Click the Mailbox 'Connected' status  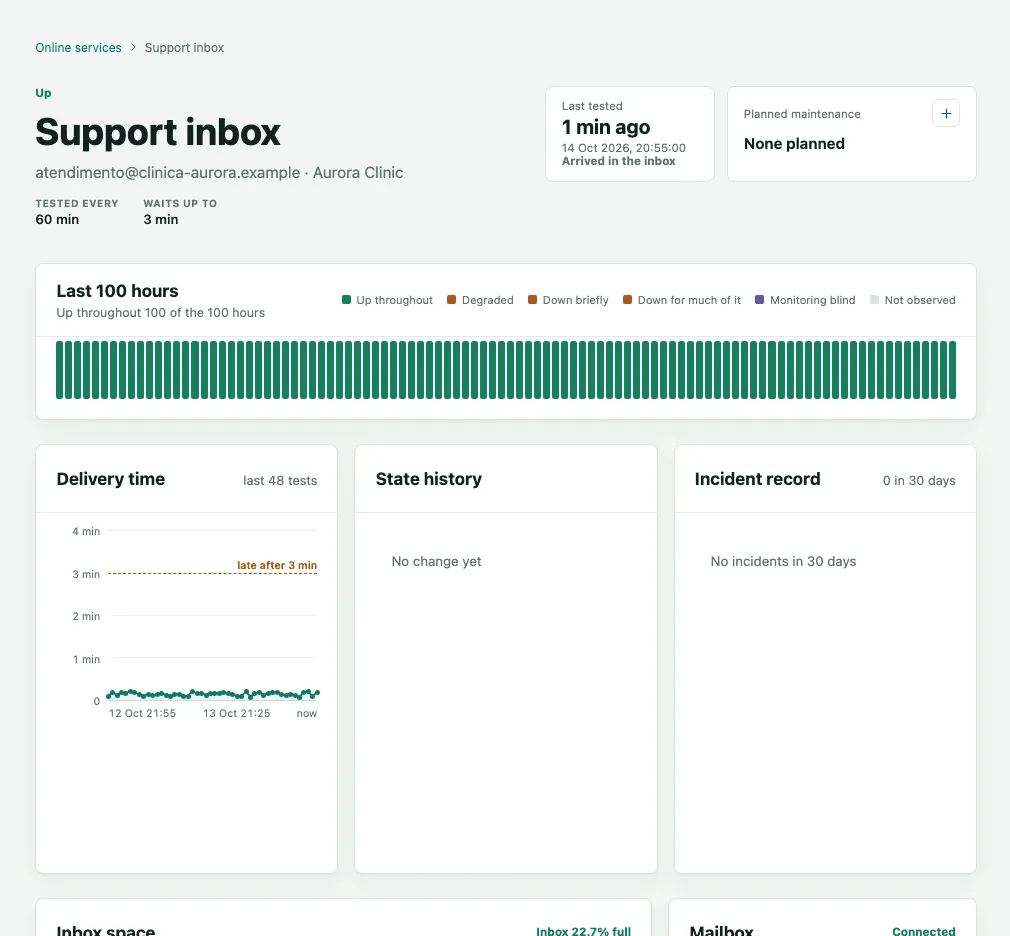coord(924,931)
